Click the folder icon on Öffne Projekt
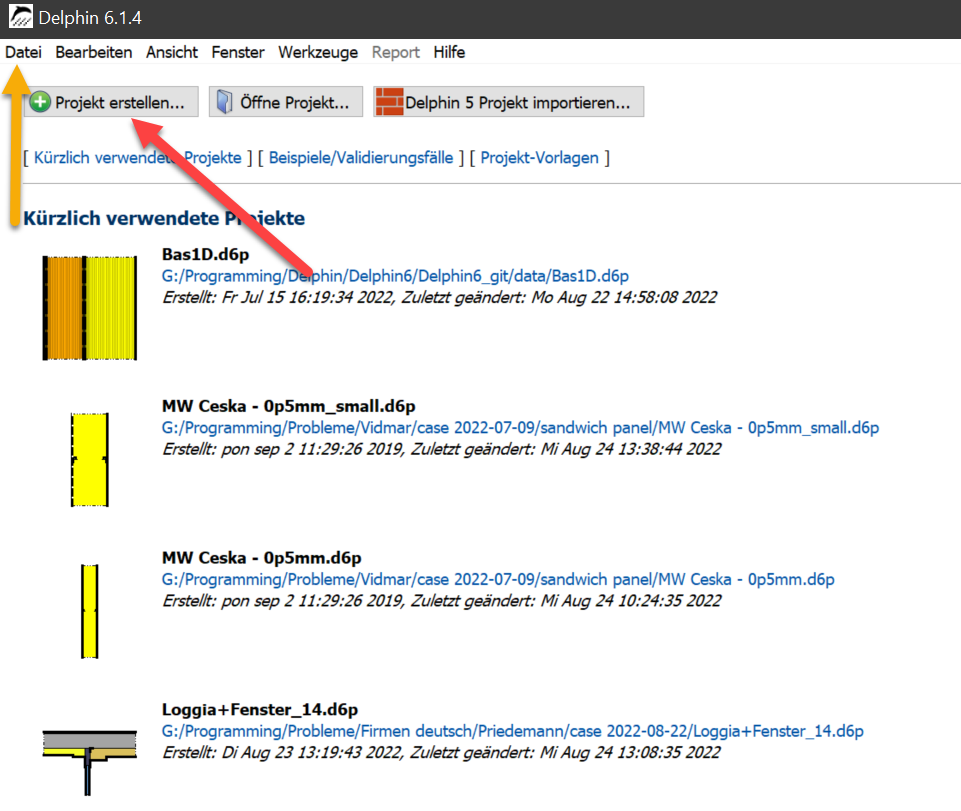Image resolution: width=961 pixels, height=811 pixels. tap(225, 102)
